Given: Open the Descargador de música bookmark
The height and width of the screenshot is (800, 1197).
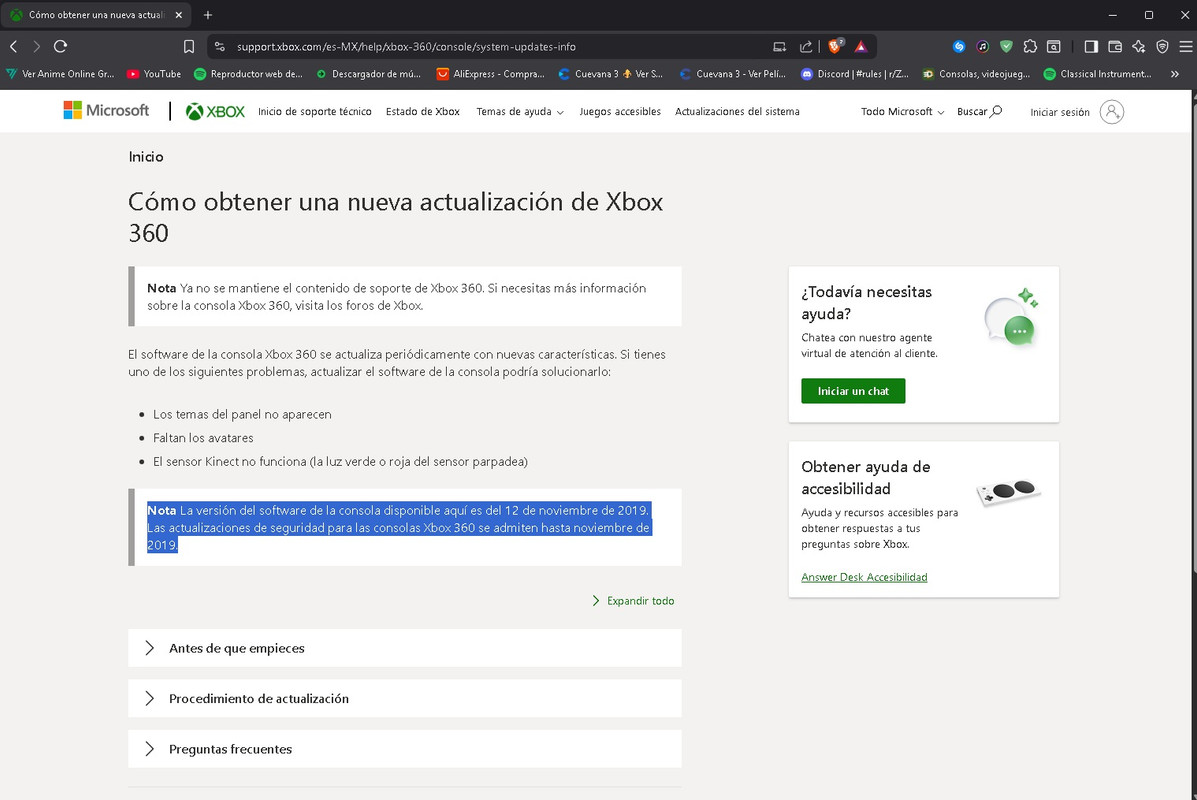Looking at the screenshot, I should point(368,74).
